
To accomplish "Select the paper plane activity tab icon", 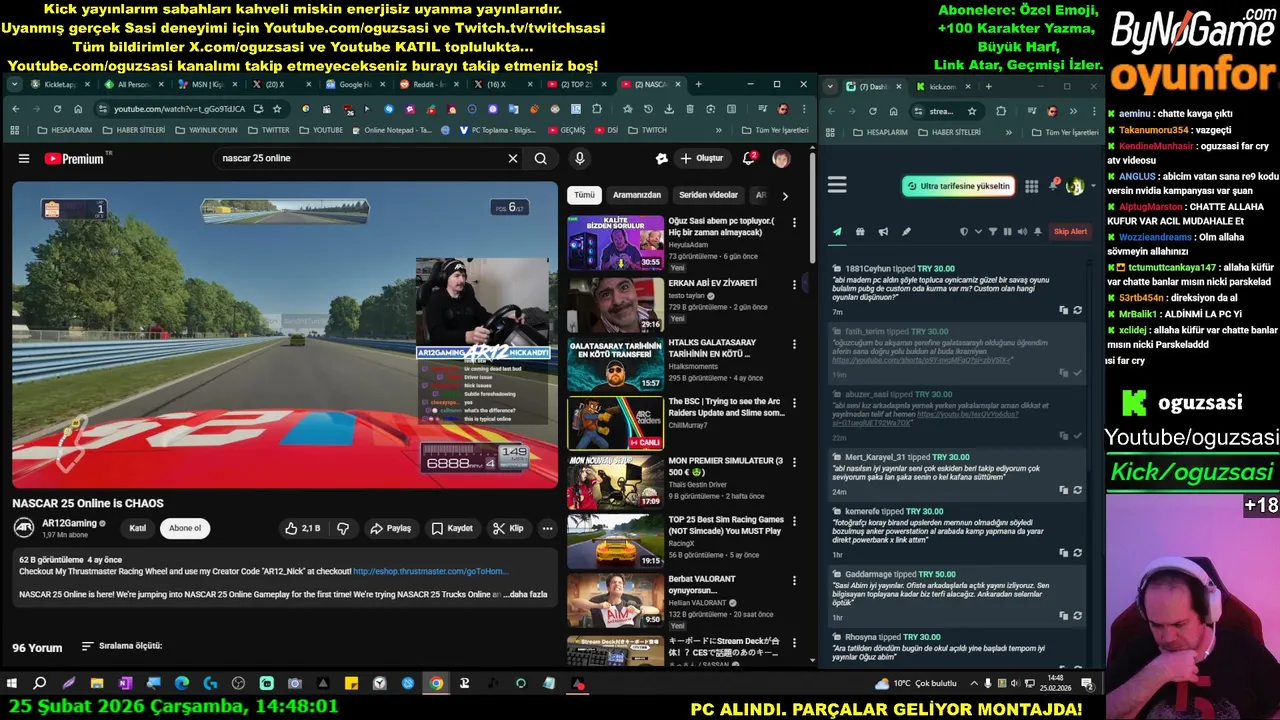I will pos(837,232).
